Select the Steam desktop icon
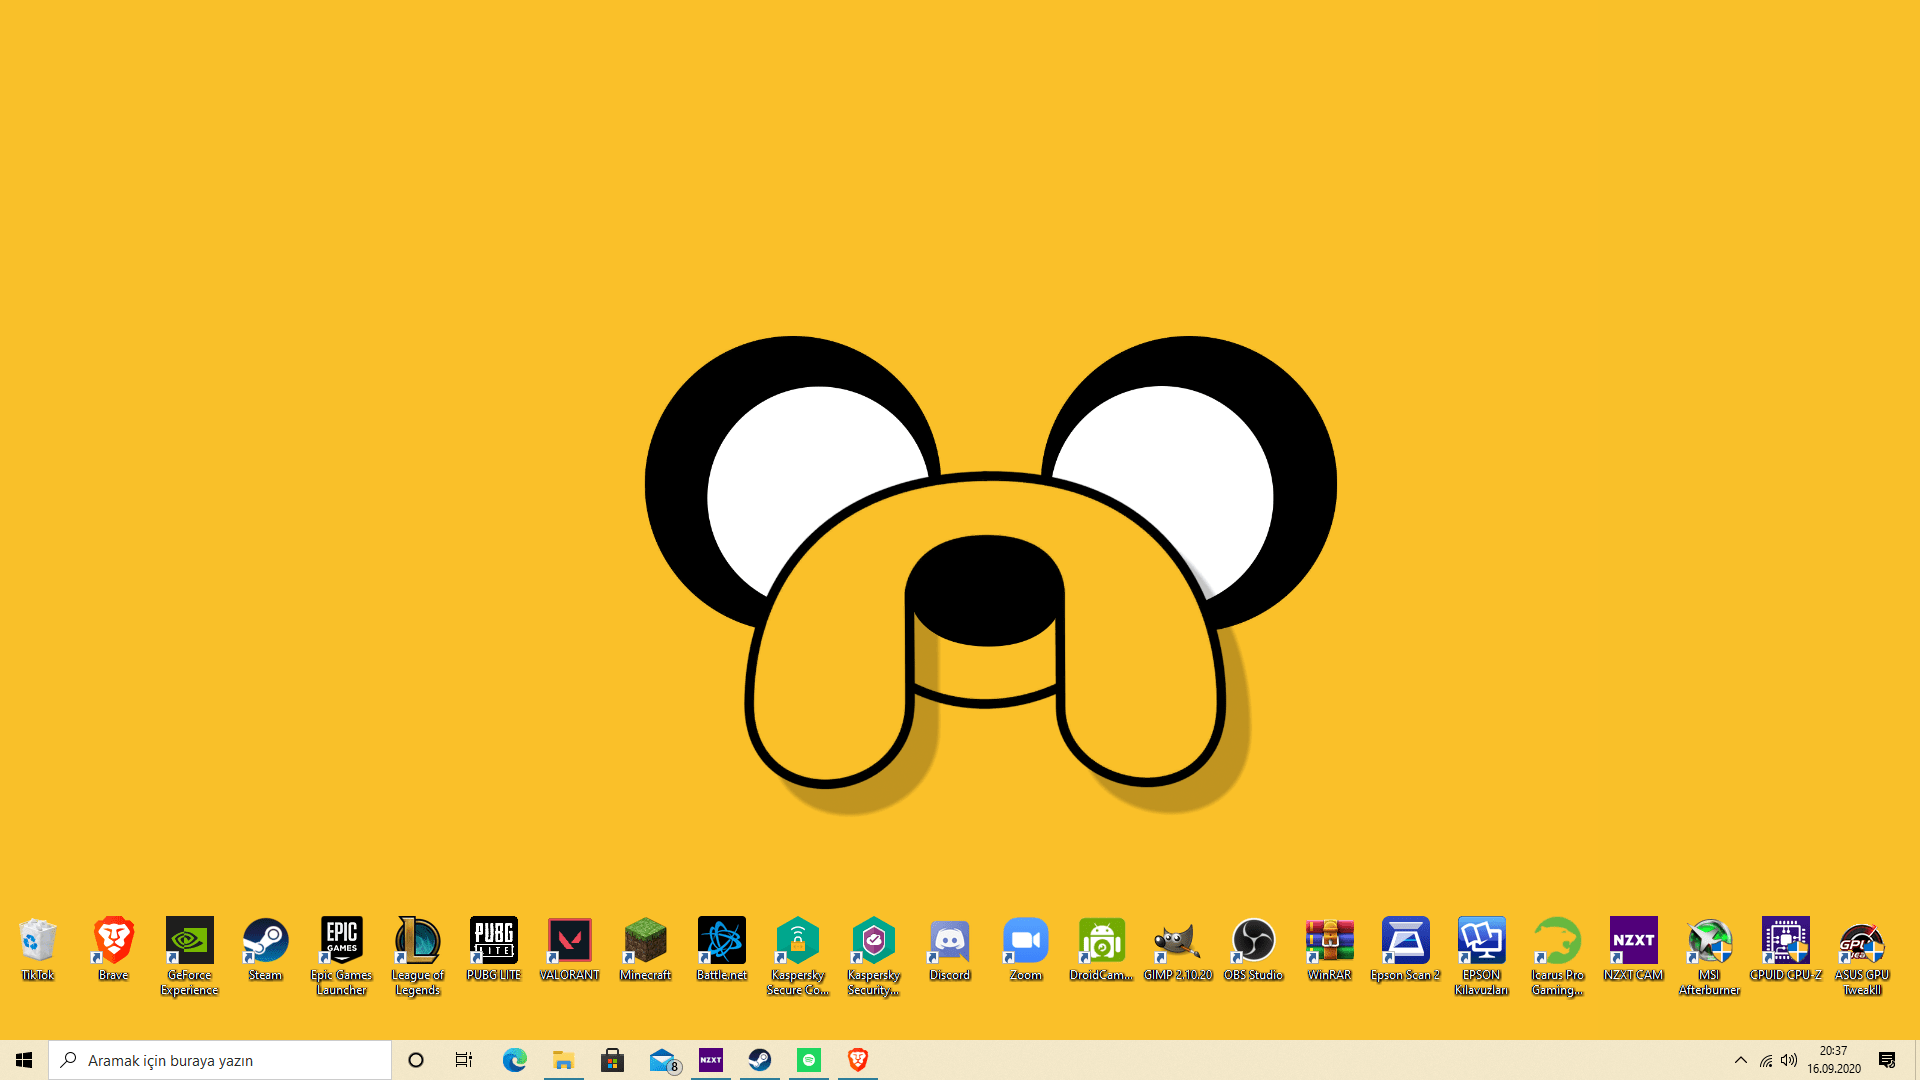This screenshot has width=1920, height=1080. (265, 941)
